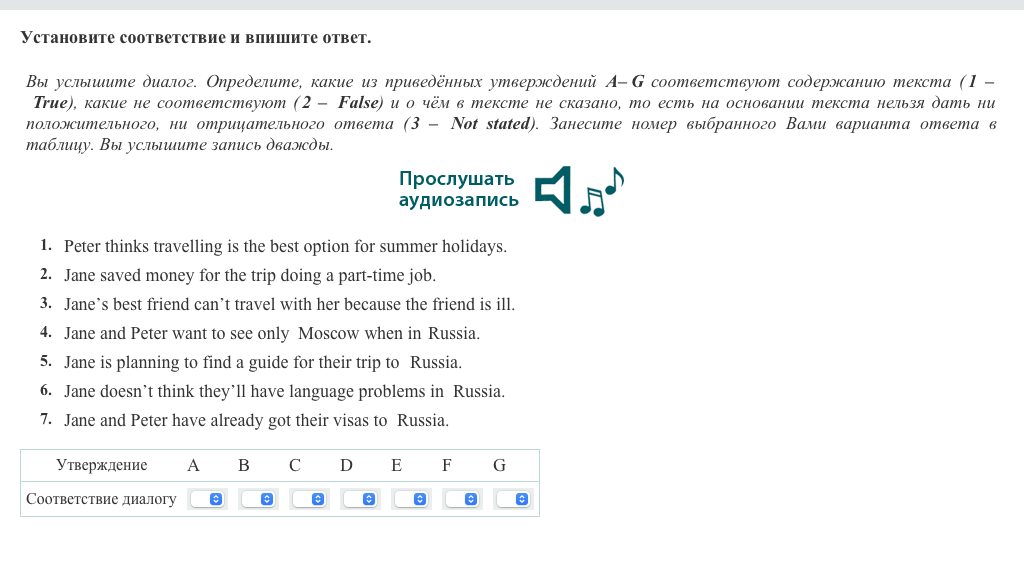1024x562 pixels.
Task: Click statement 3 about Jane's ill friend
Action: pyautogui.click(x=289, y=304)
